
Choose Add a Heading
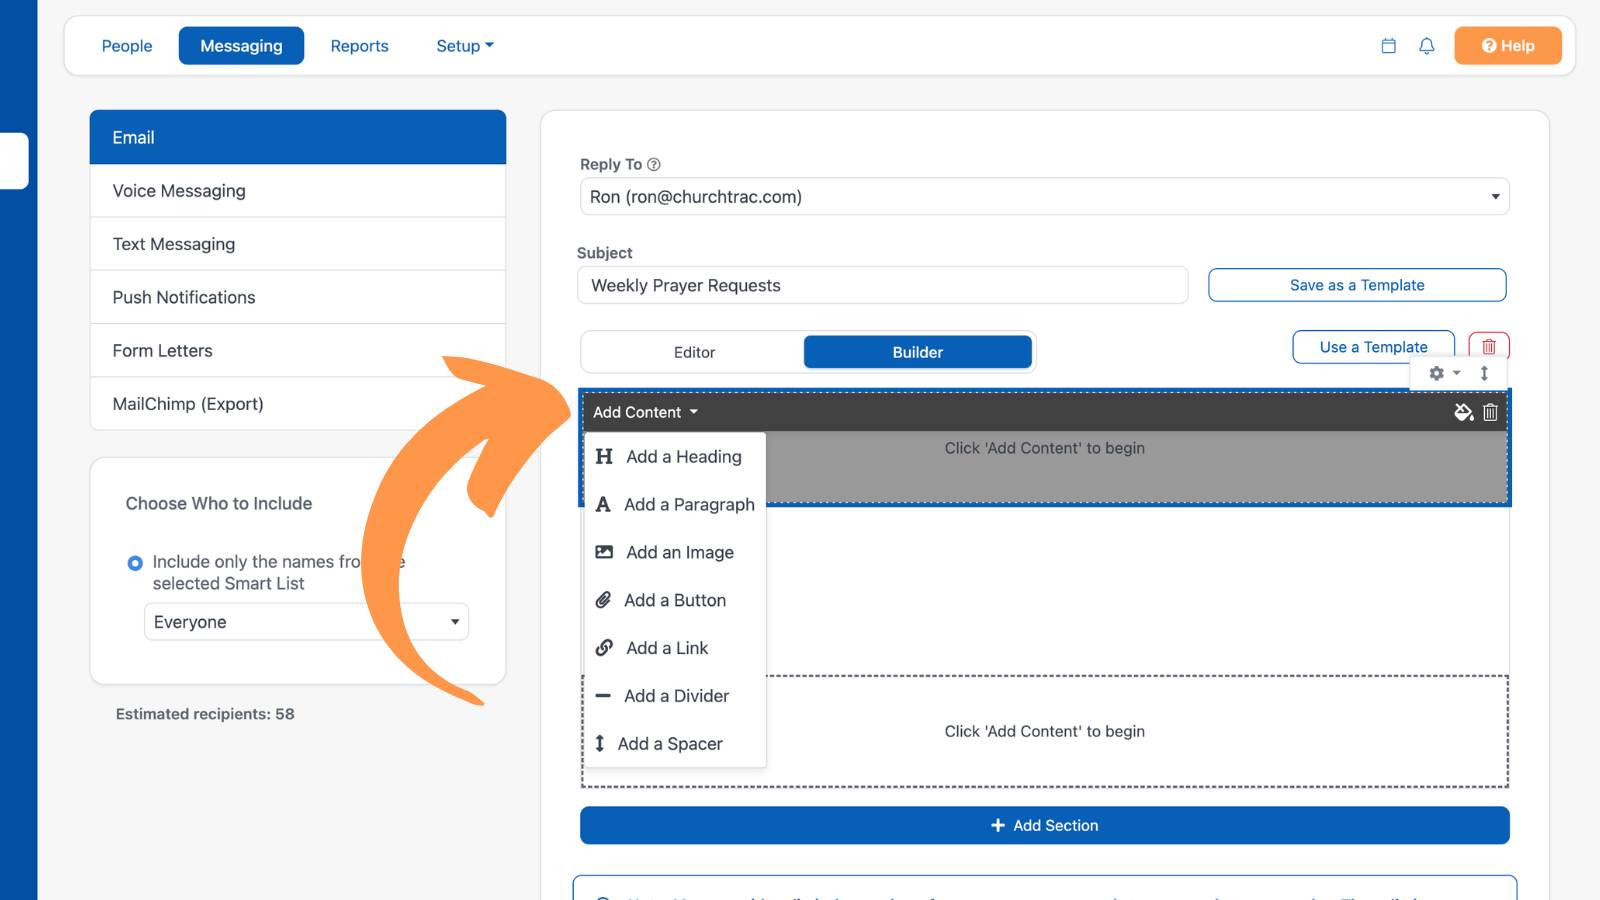tap(675, 456)
